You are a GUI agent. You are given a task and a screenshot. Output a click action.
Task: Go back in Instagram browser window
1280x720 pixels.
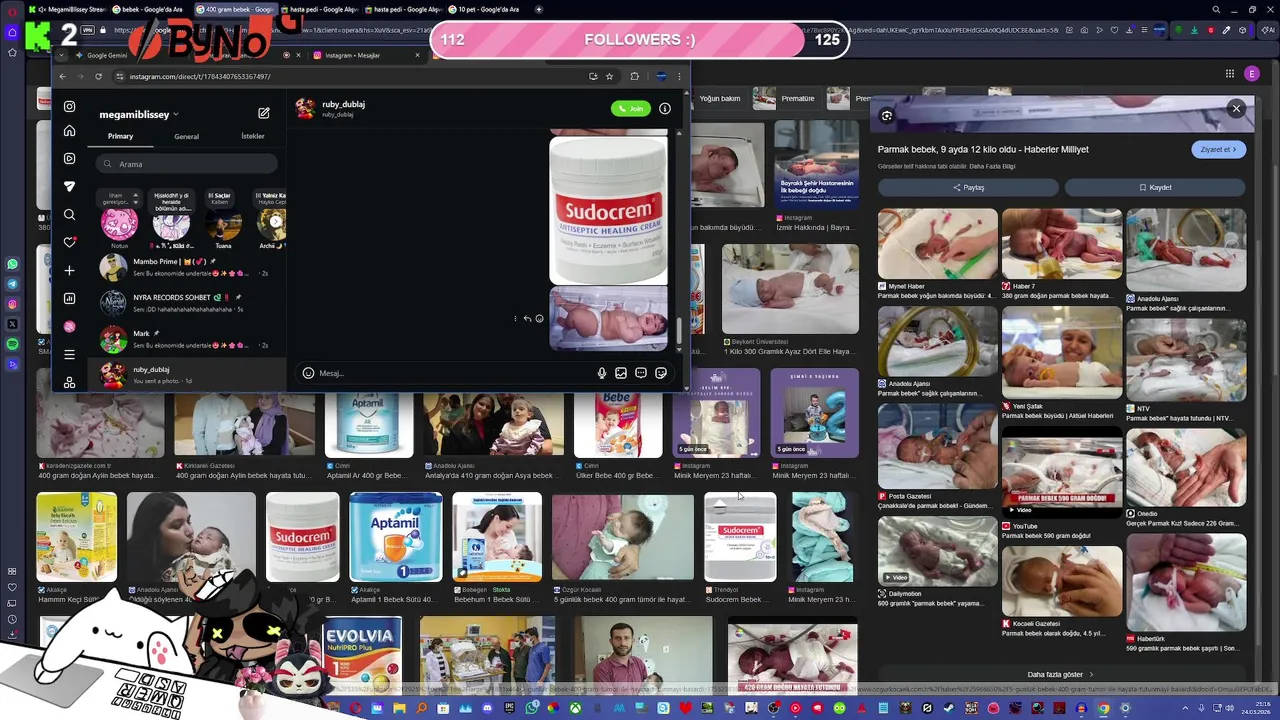coord(62,76)
